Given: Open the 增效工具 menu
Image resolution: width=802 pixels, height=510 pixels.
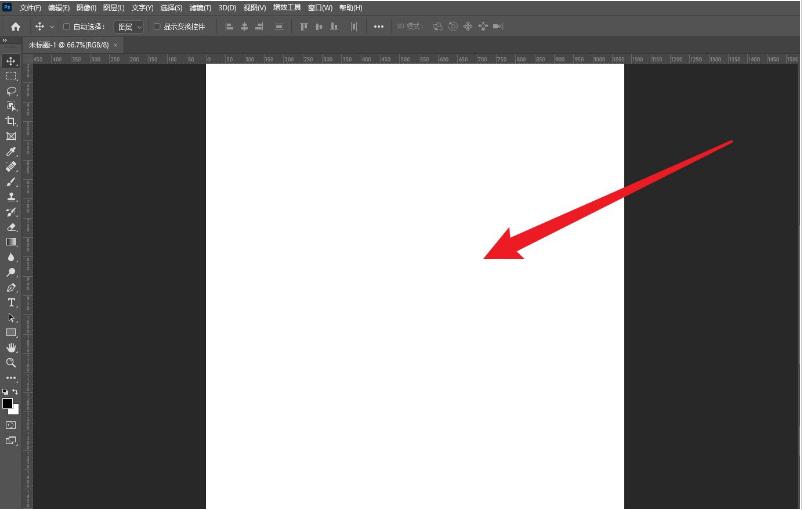Looking at the screenshot, I should tap(287, 8).
